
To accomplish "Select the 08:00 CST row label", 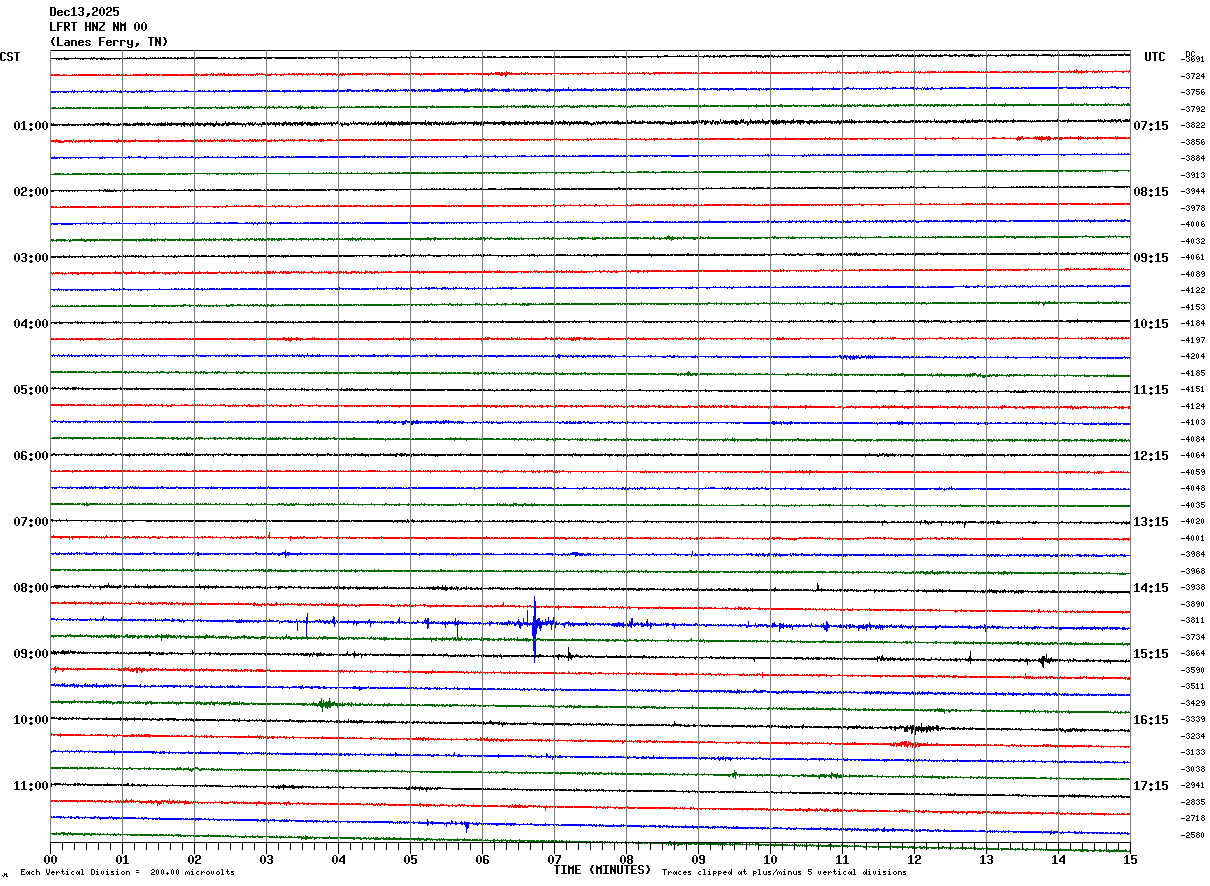I will (31, 588).
